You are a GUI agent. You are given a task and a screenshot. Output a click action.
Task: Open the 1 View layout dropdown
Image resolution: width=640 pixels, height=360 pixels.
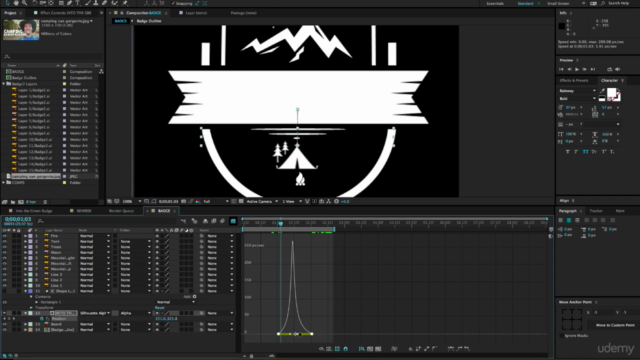coord(292,202)
